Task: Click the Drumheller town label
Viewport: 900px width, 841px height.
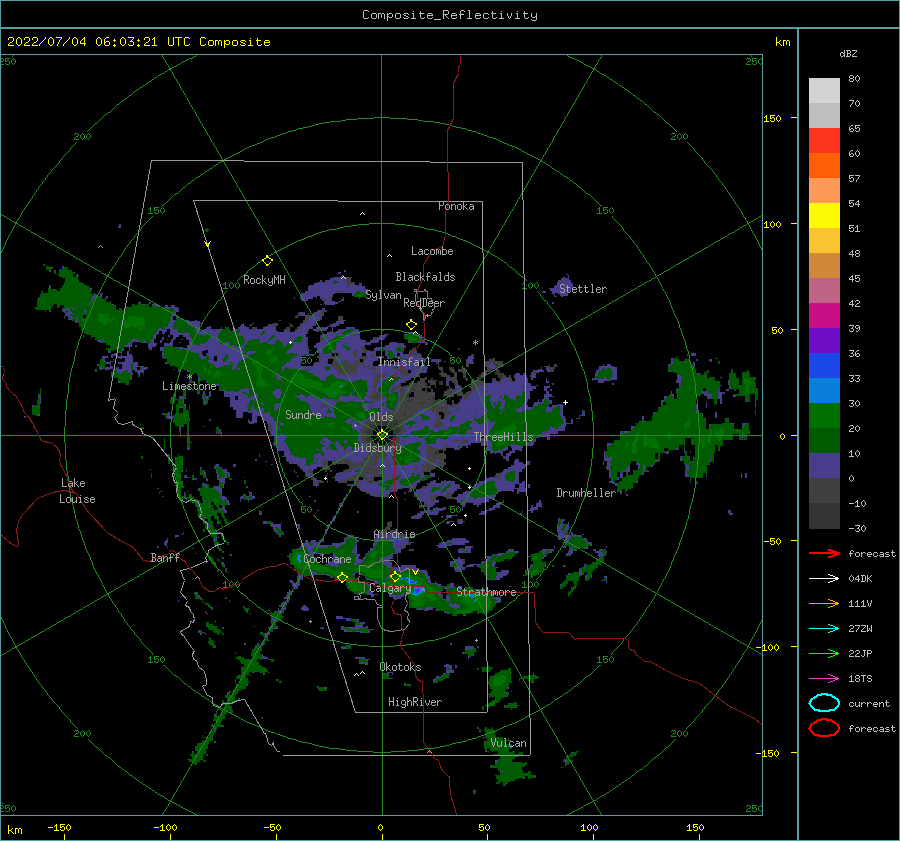Action: (x=586, y=493)
